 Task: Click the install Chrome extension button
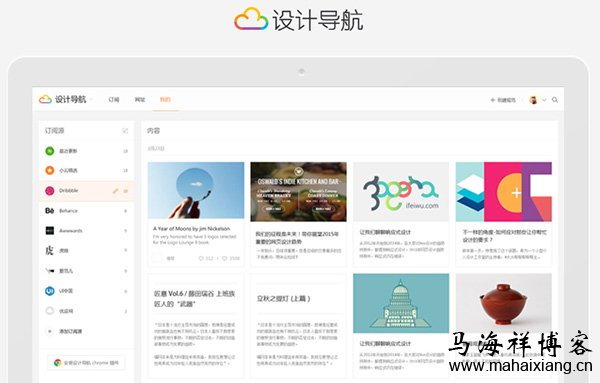86,362
